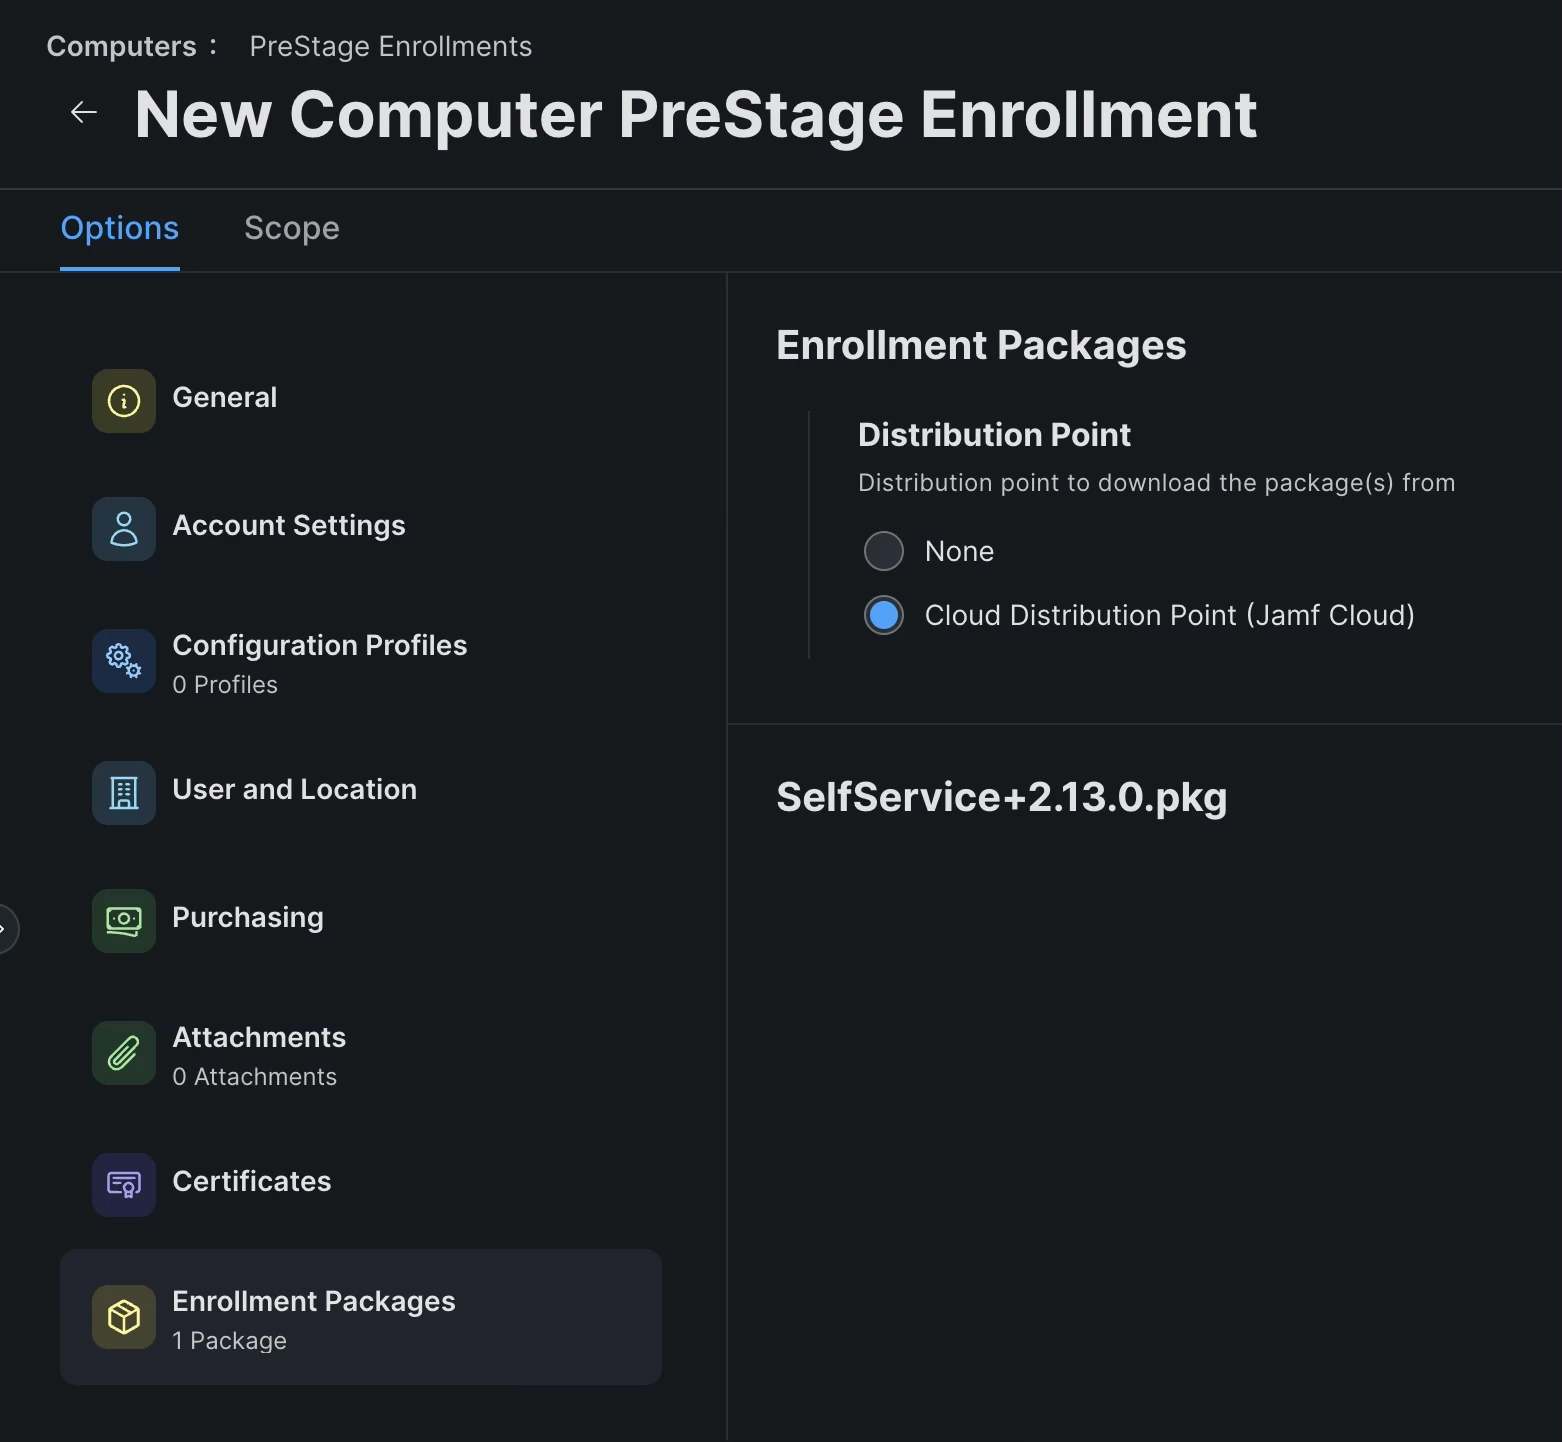Select Cloud Distribution Point radio button
The image size is (1562, 1442).
coord(884,615)
